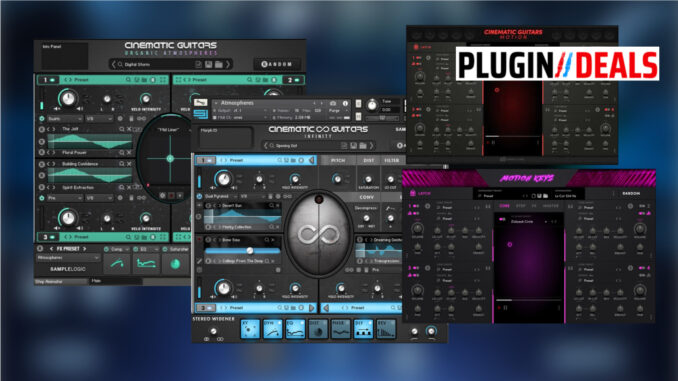Open DLY effect tile in Infinity FX bar
The height and width of the screenshot is (381, 678).
click(363, 329)
